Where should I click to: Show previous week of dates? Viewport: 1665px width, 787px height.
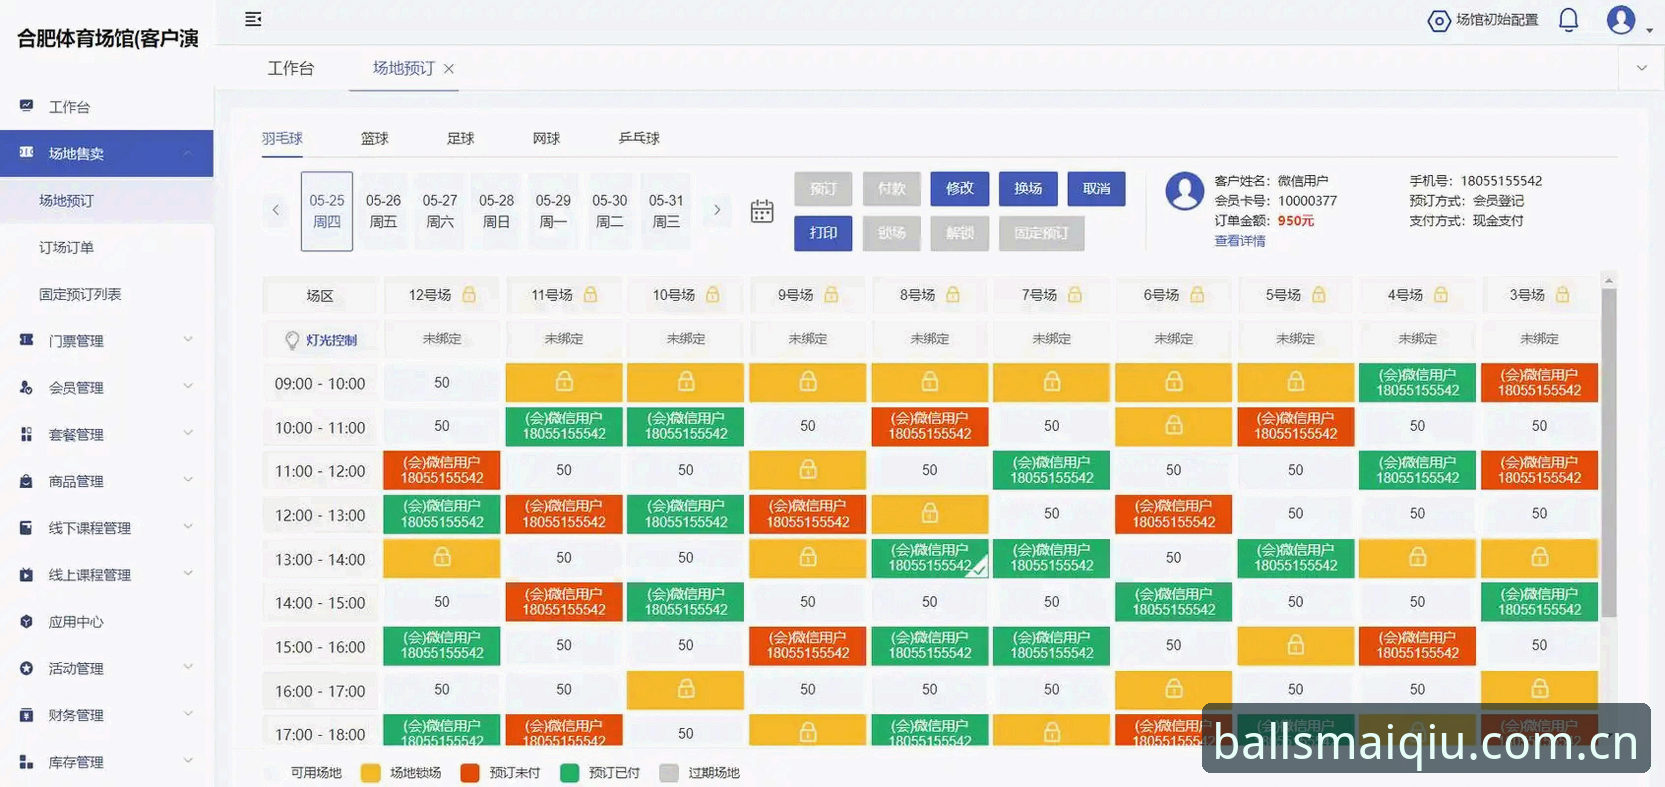pyautogui.click(x=276, y=210)
